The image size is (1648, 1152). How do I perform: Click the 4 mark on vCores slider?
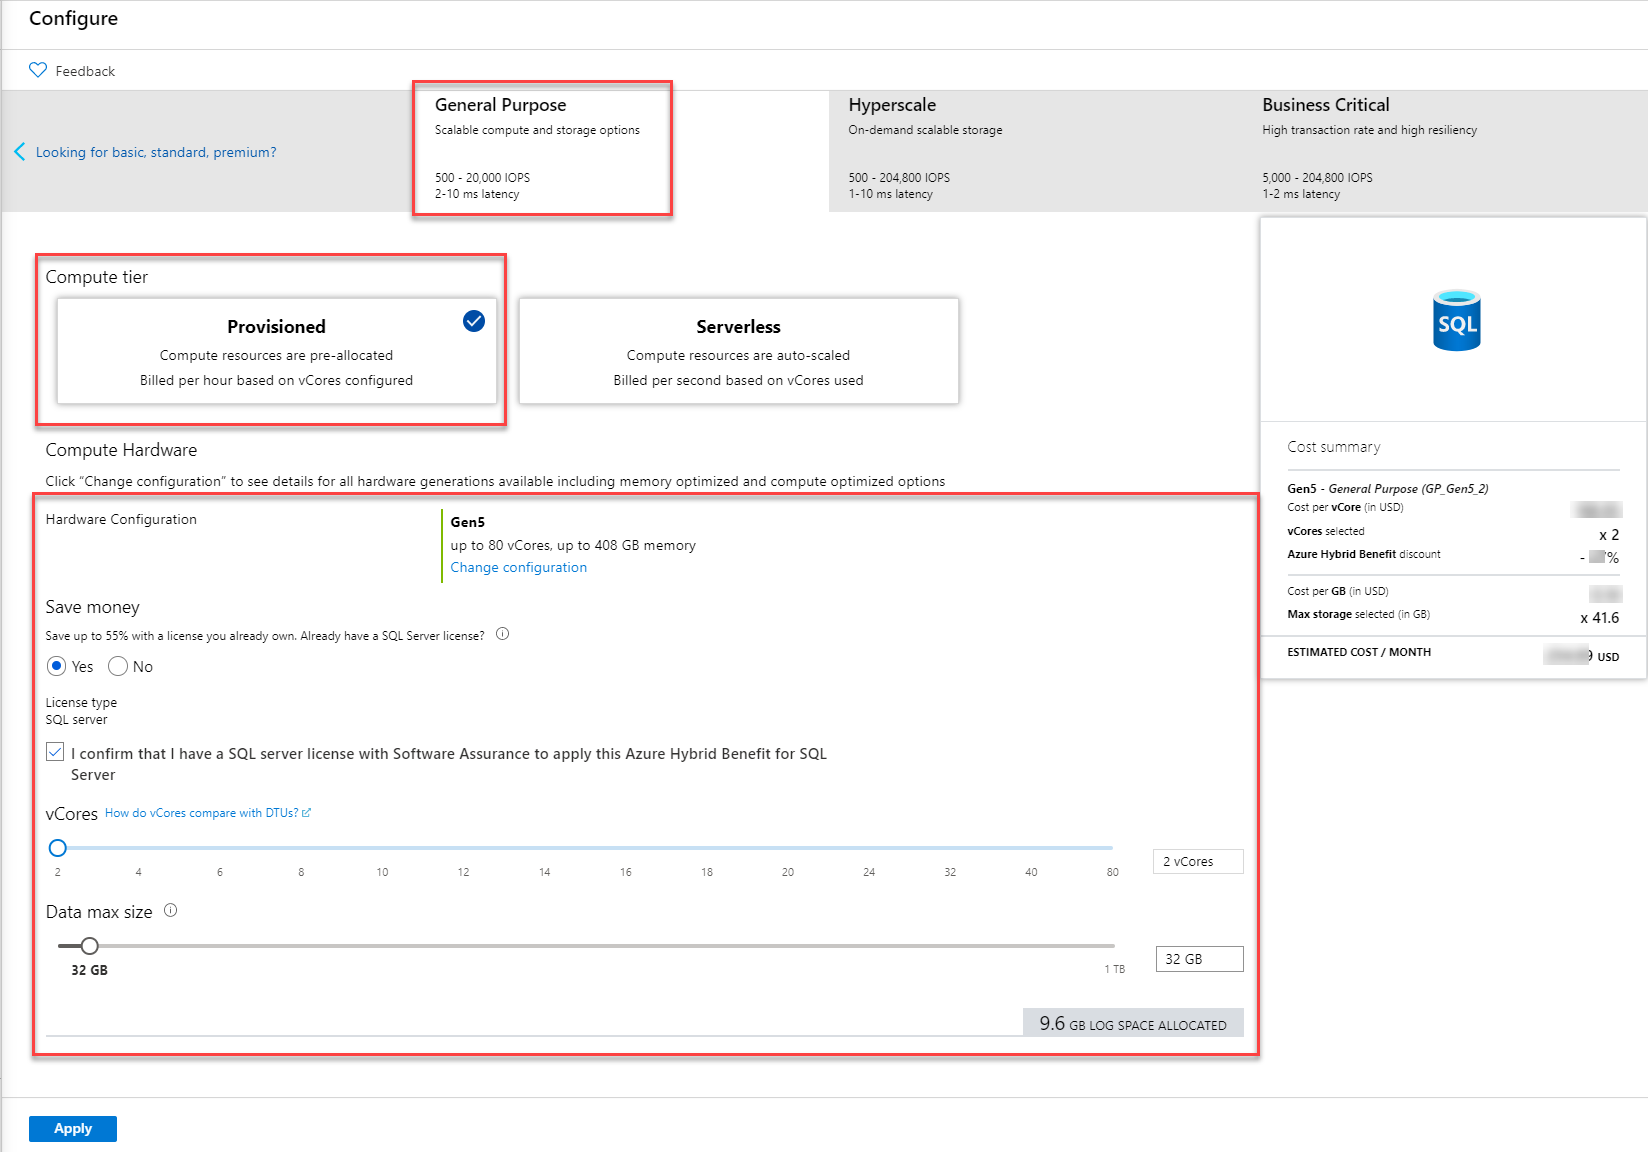click(139, 872)
